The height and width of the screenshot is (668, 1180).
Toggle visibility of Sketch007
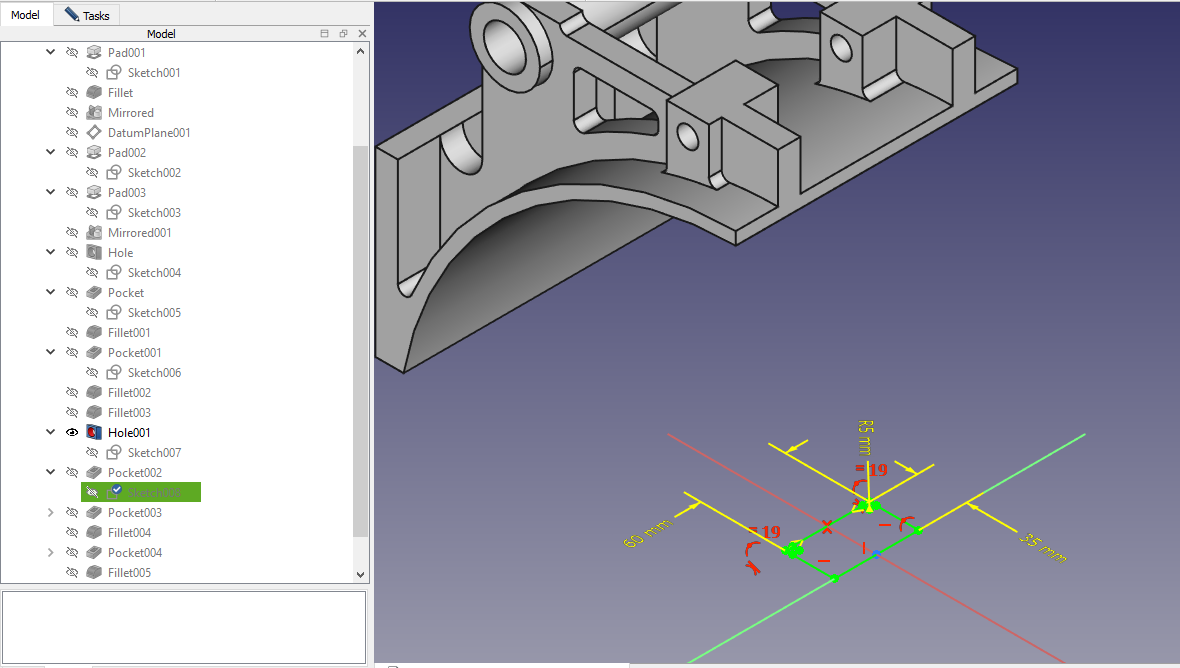pos(92,453)
